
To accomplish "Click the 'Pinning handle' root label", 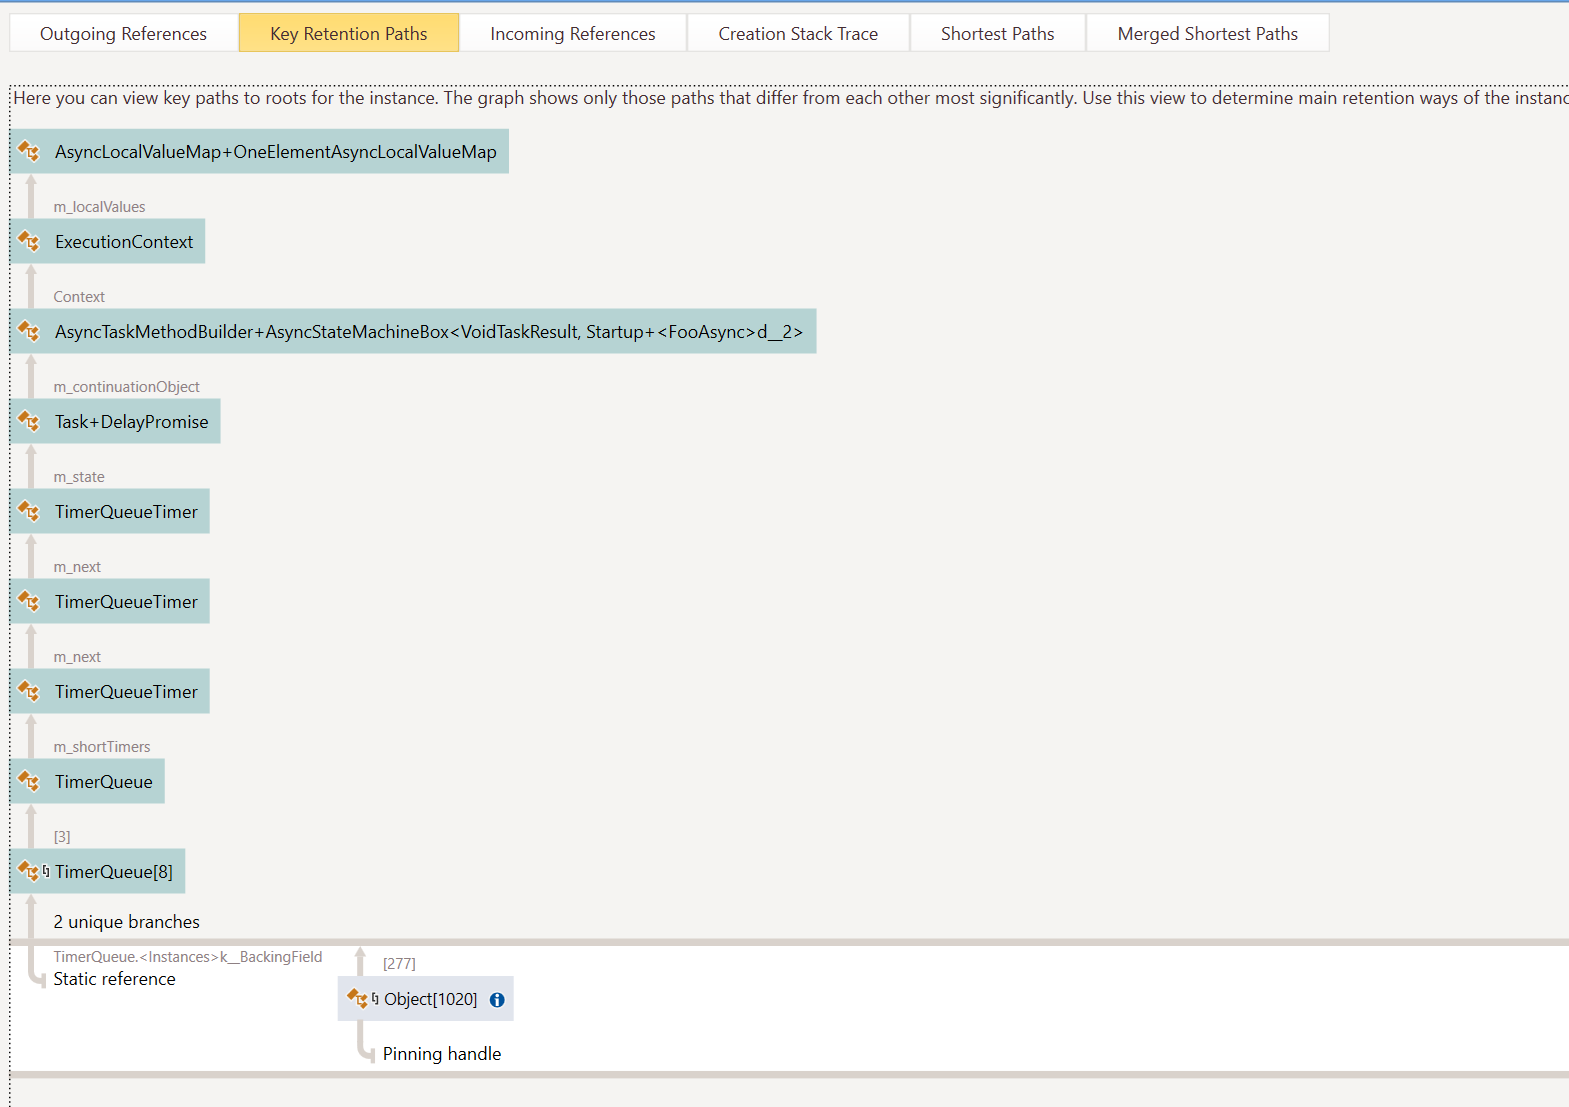I will pyautogui.click(x=442, y=1054).
